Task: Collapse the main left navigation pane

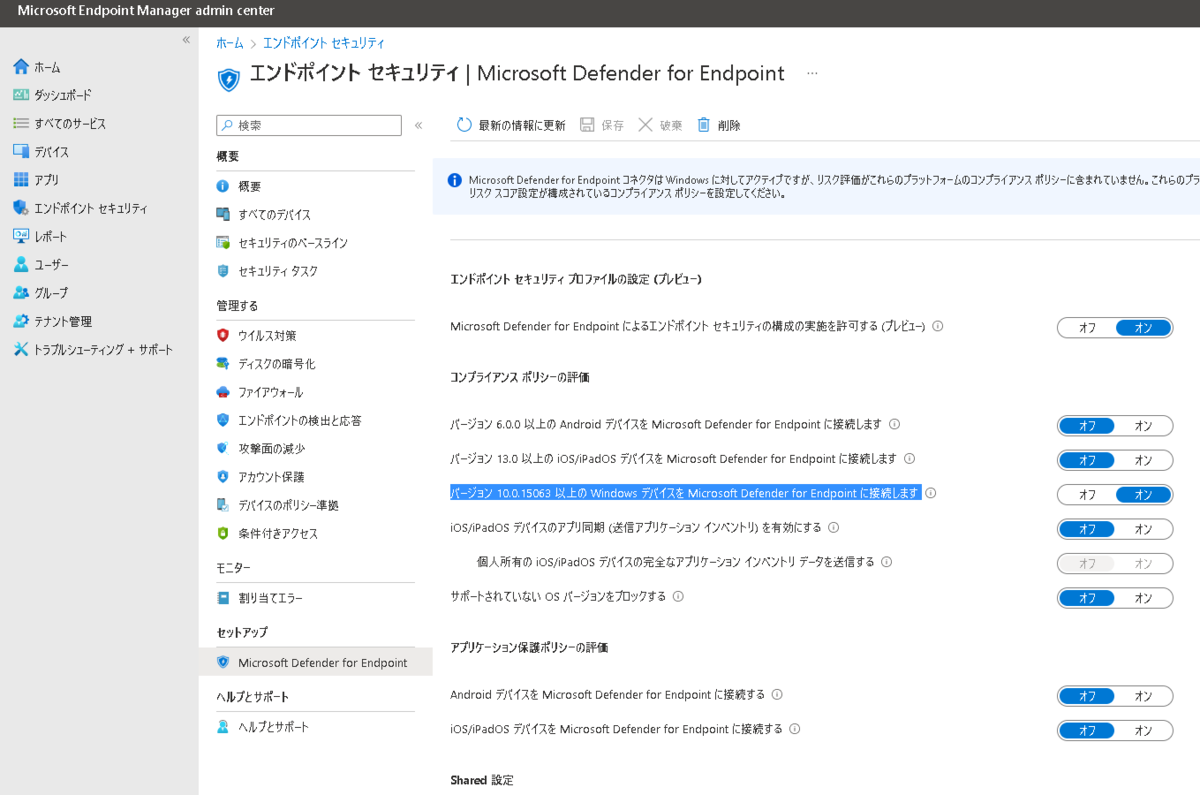Action: [186, 39]
